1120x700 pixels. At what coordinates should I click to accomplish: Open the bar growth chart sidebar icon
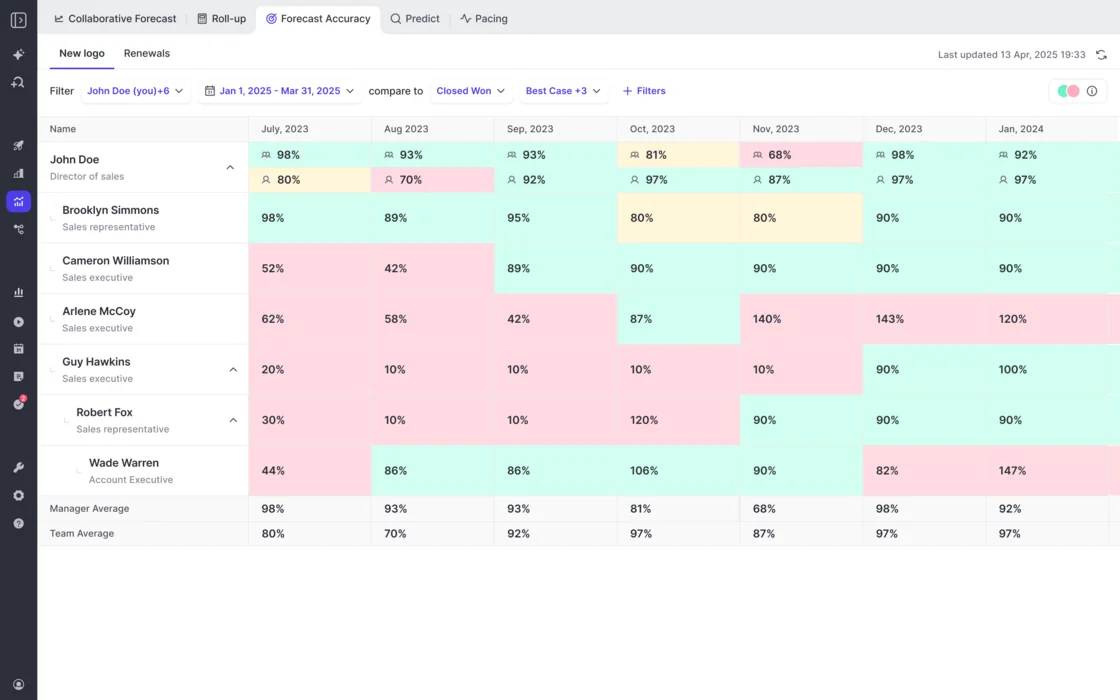(x=19, y=174)
